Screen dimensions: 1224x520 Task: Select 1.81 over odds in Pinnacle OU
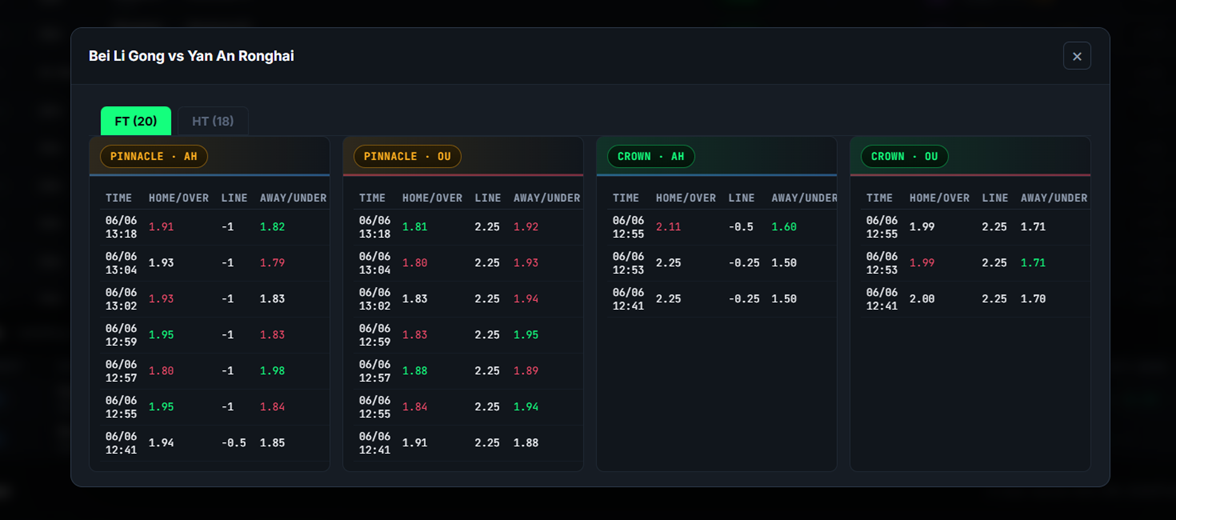click(415, 227)
